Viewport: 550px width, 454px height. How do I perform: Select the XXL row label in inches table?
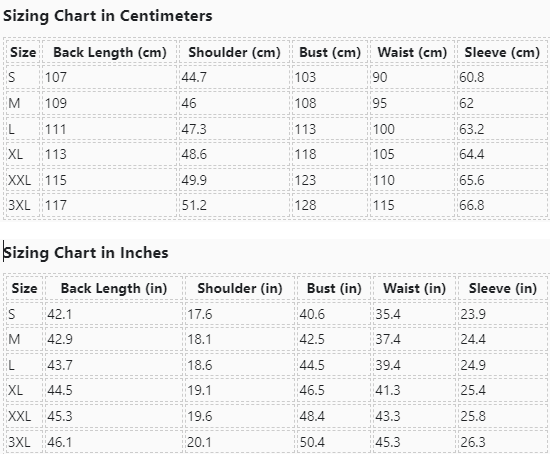[24, 416]
